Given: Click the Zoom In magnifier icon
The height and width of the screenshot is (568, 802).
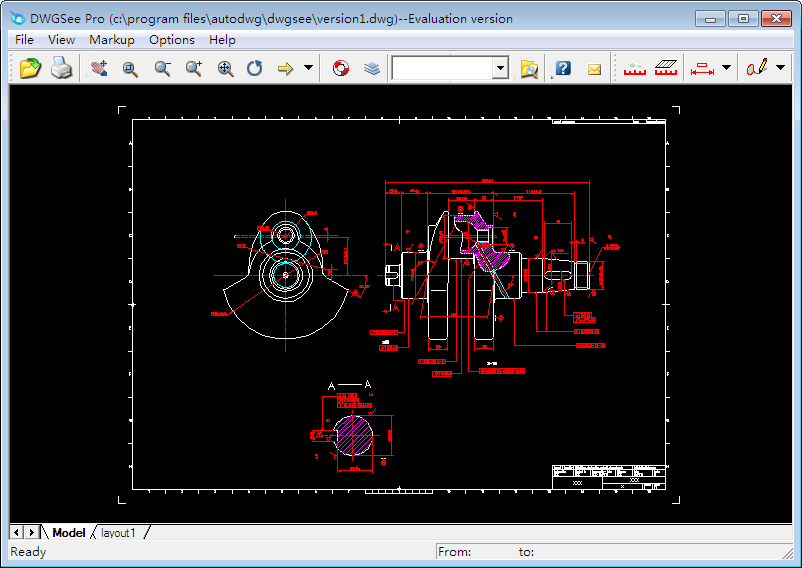Looking at the screenshot, I should pos(193,68).
